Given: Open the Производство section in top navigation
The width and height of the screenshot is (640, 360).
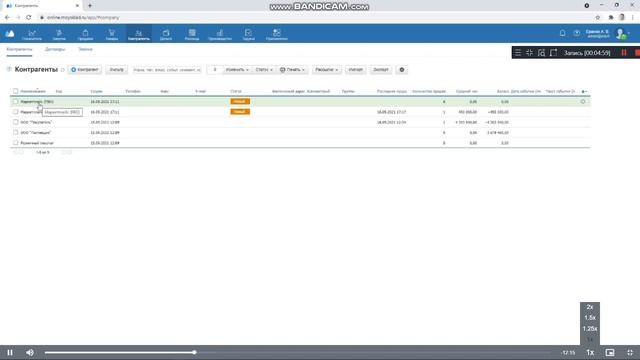Looking at the screenshot, I should pos(220,34).
